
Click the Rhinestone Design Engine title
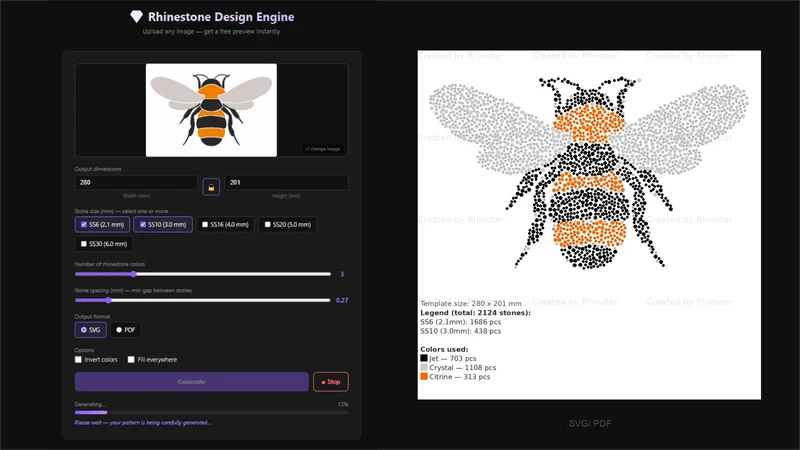[x=221, y=17]
